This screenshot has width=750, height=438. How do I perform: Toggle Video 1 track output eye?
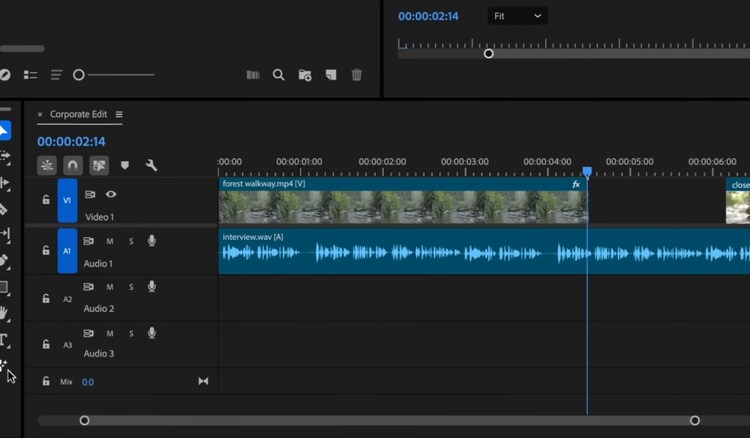click(x=111, y=195)
